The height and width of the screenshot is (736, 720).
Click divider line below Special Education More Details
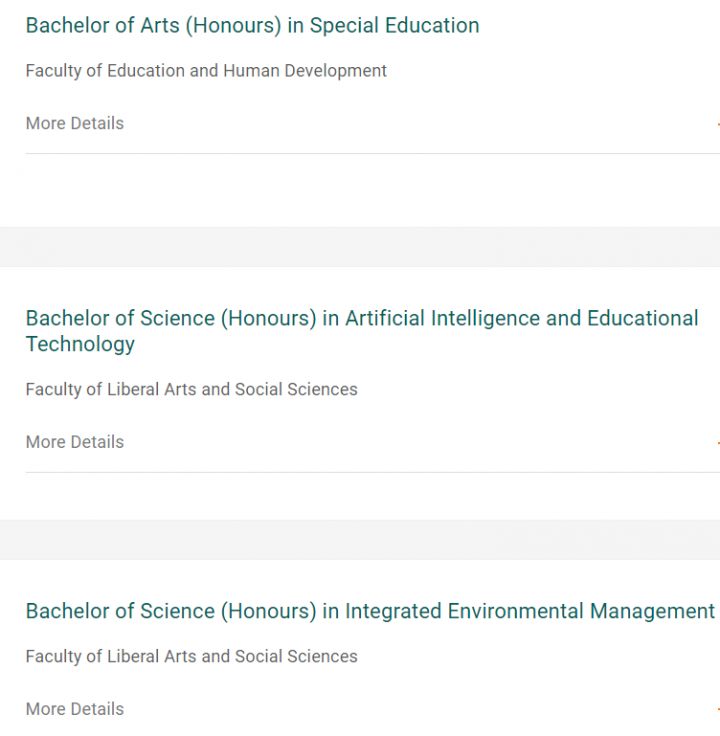coord(360,153)
